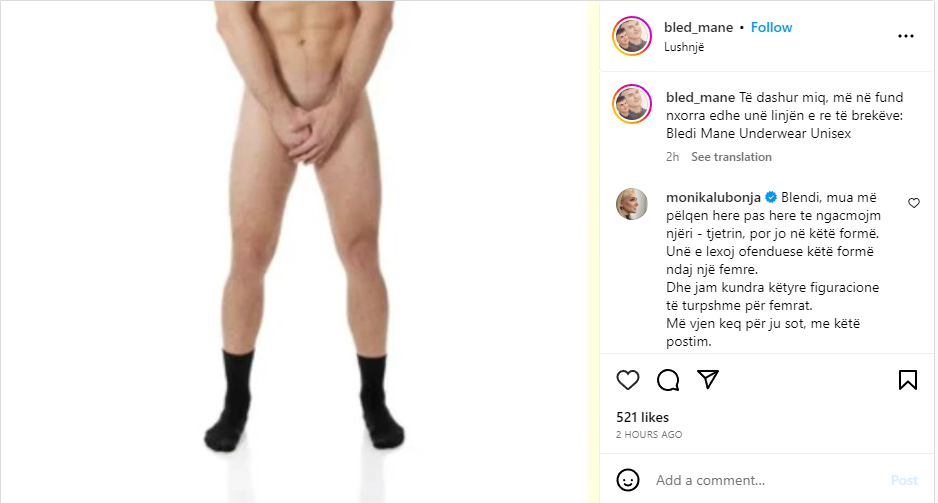Open comments with the speech bubble icon
This screenshot has width=938, height=503.
click(668, 380)
